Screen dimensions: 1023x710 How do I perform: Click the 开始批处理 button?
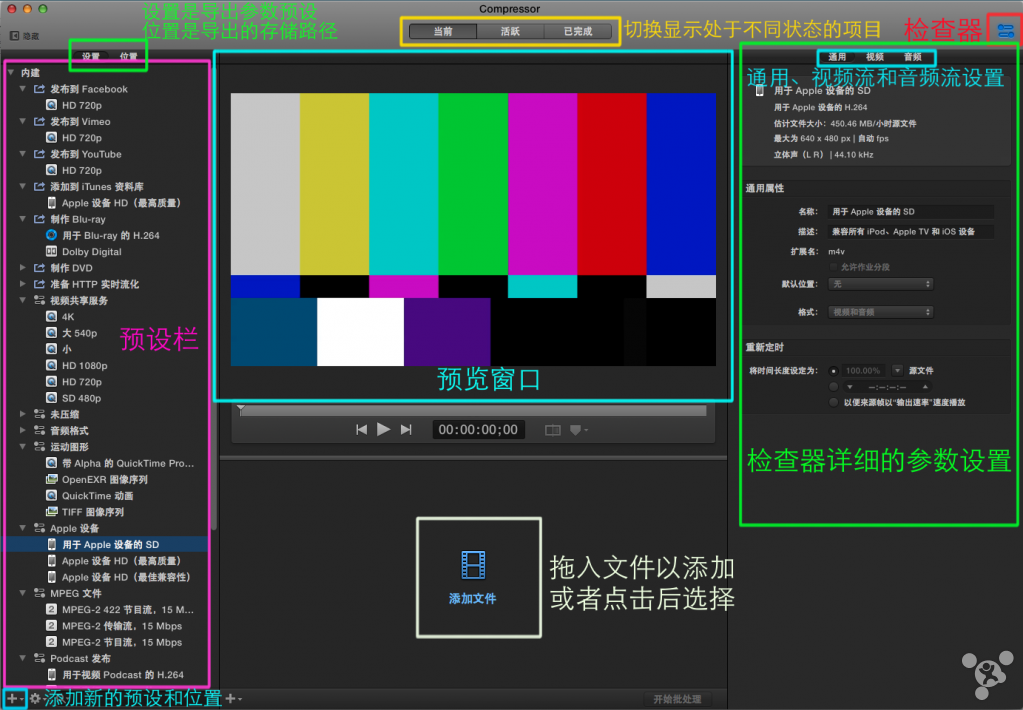tap(677, 698)
